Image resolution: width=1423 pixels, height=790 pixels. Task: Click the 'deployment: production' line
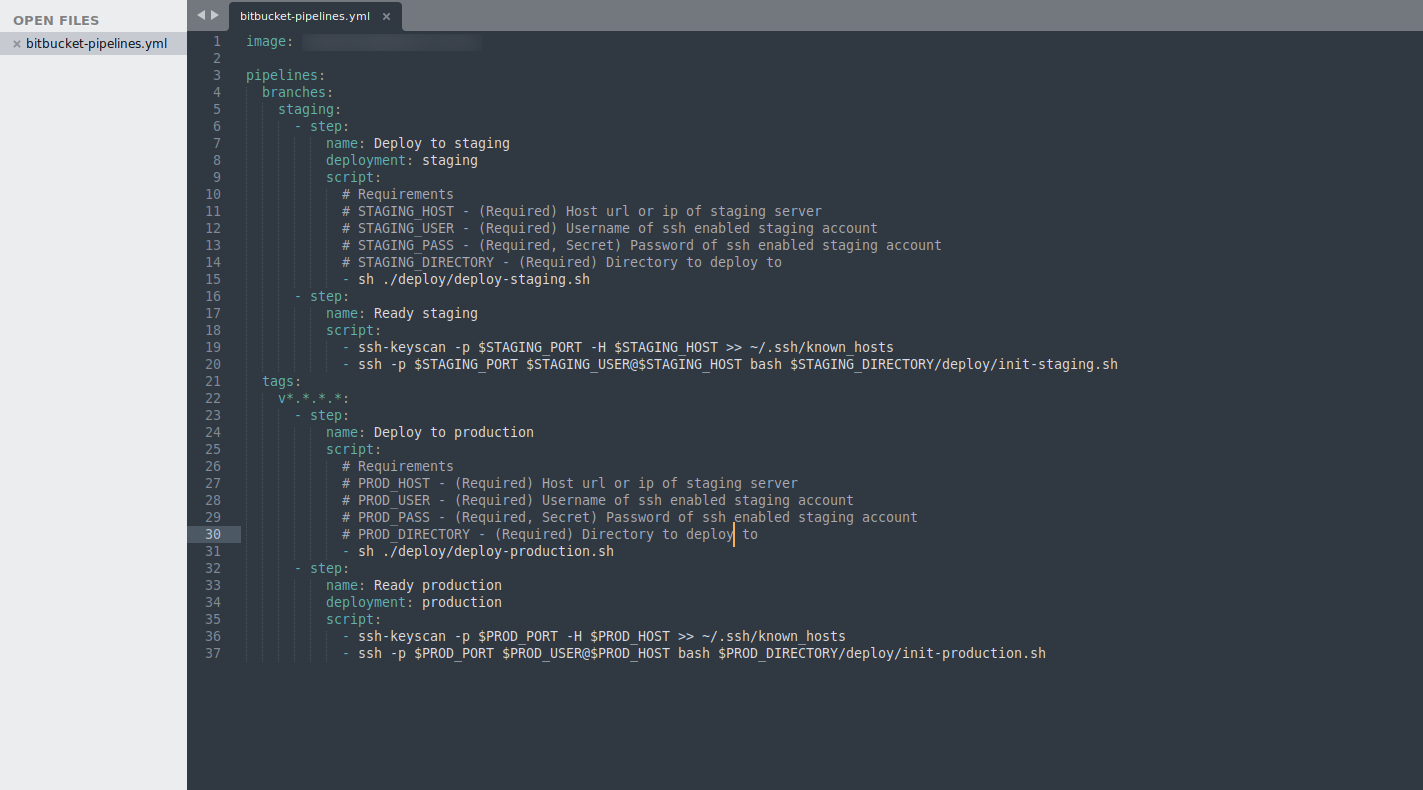coord(414,602)
